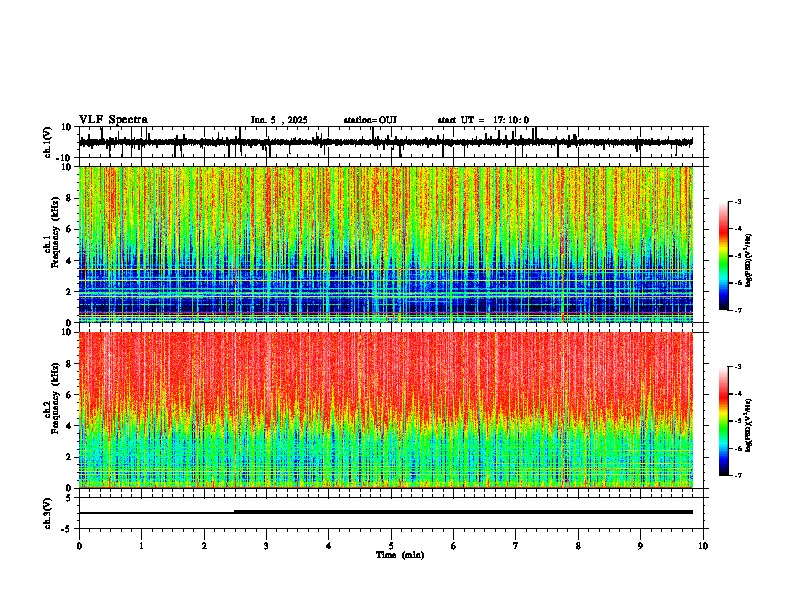Click time axis tick label '7'

coord(516,546)
